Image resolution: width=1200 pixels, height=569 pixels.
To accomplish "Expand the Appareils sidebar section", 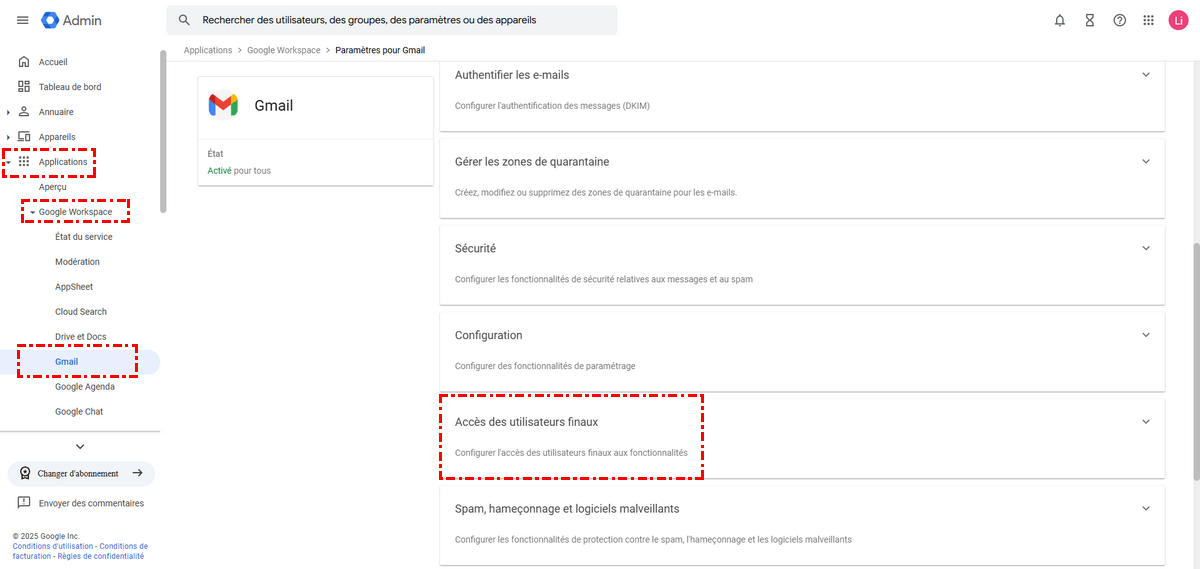I will pyautogui.click(x=8, y=137).
